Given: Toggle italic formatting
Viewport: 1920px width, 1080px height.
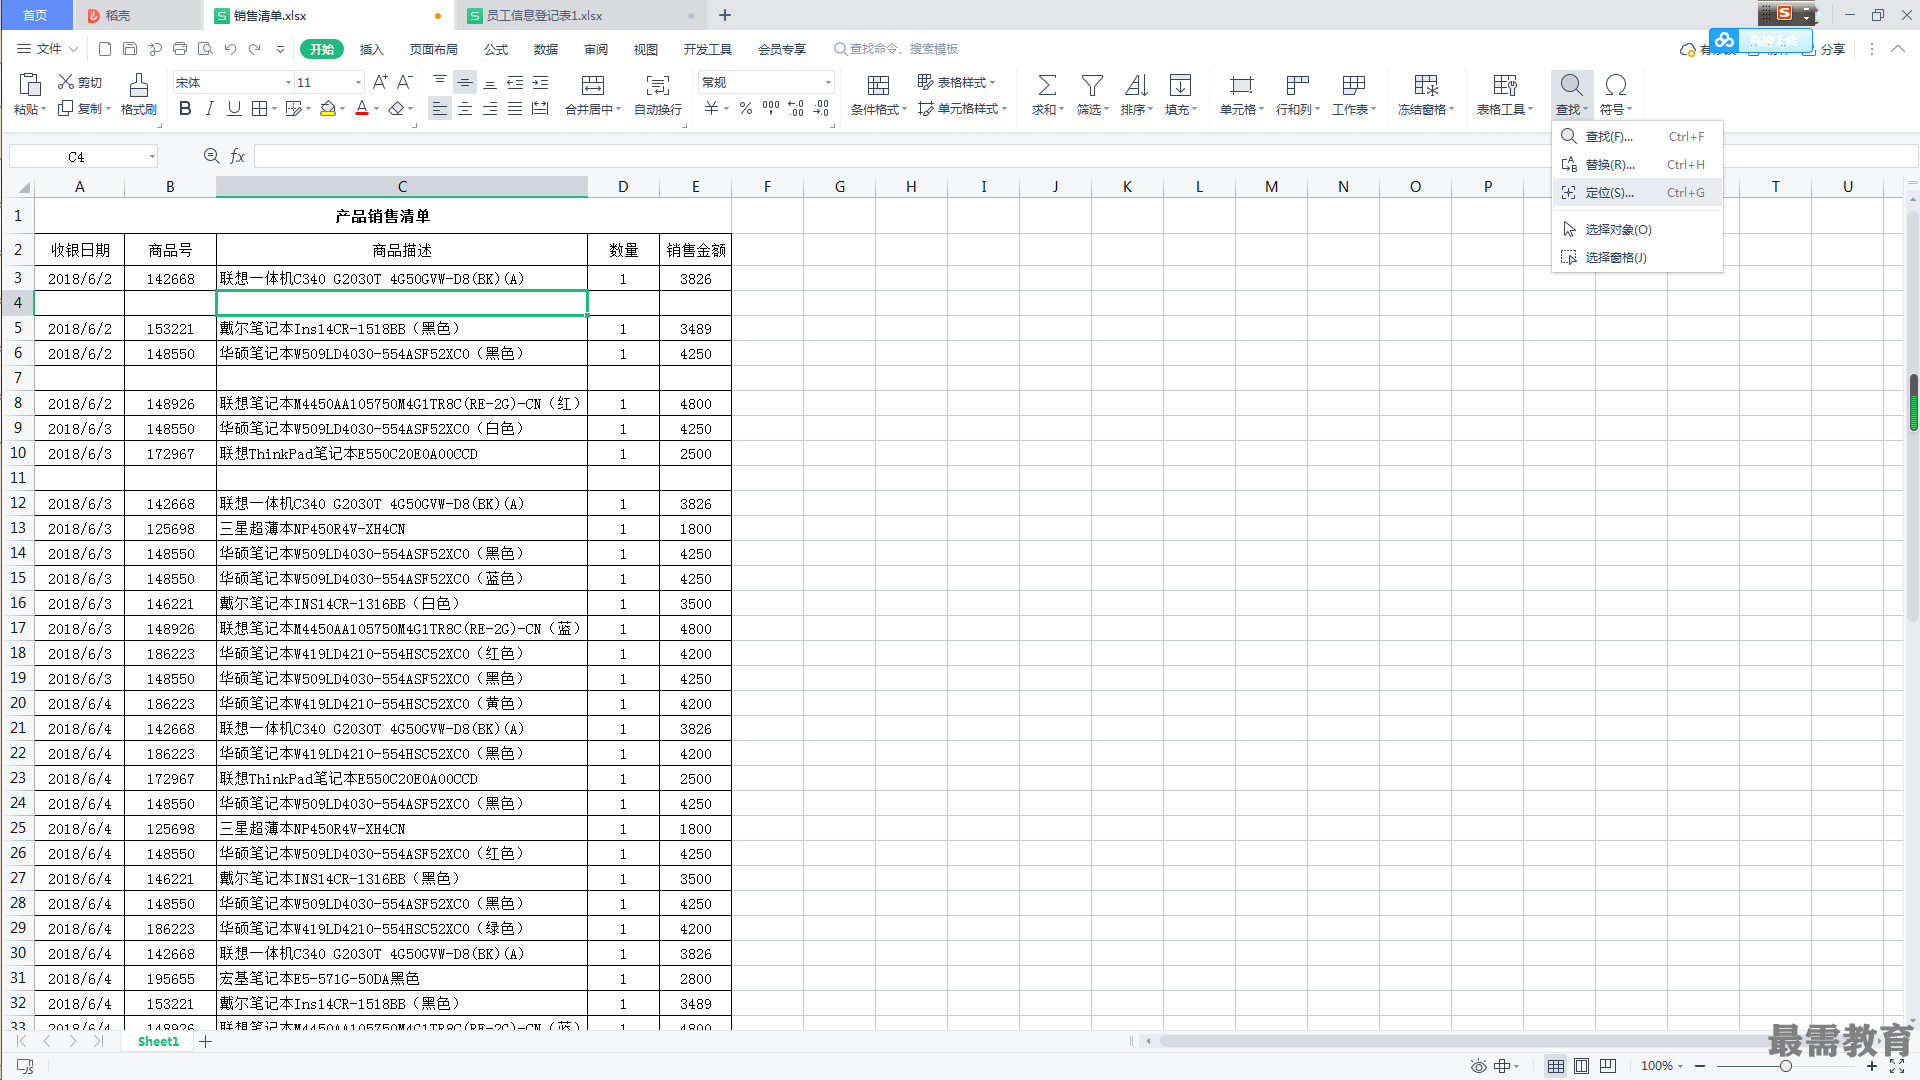Looking at the screenshot, I should [209, 108].
